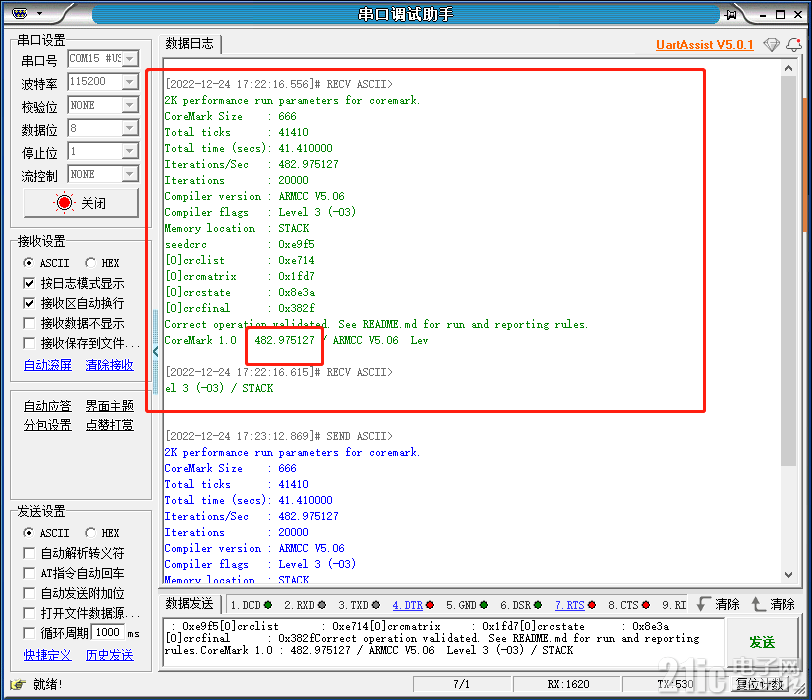Image resolution: width=812 pixels, height=700 pixels.
Task: Switch to the 数据发送 tab
Action: pos(190,604)
